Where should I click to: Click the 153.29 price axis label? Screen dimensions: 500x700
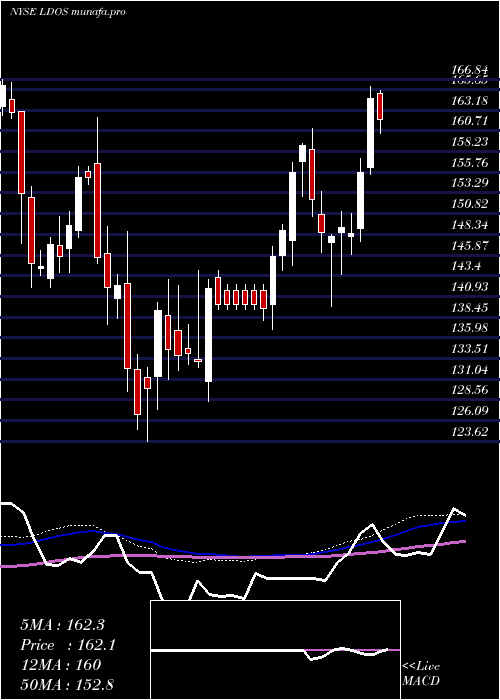[x=469, y=183]
